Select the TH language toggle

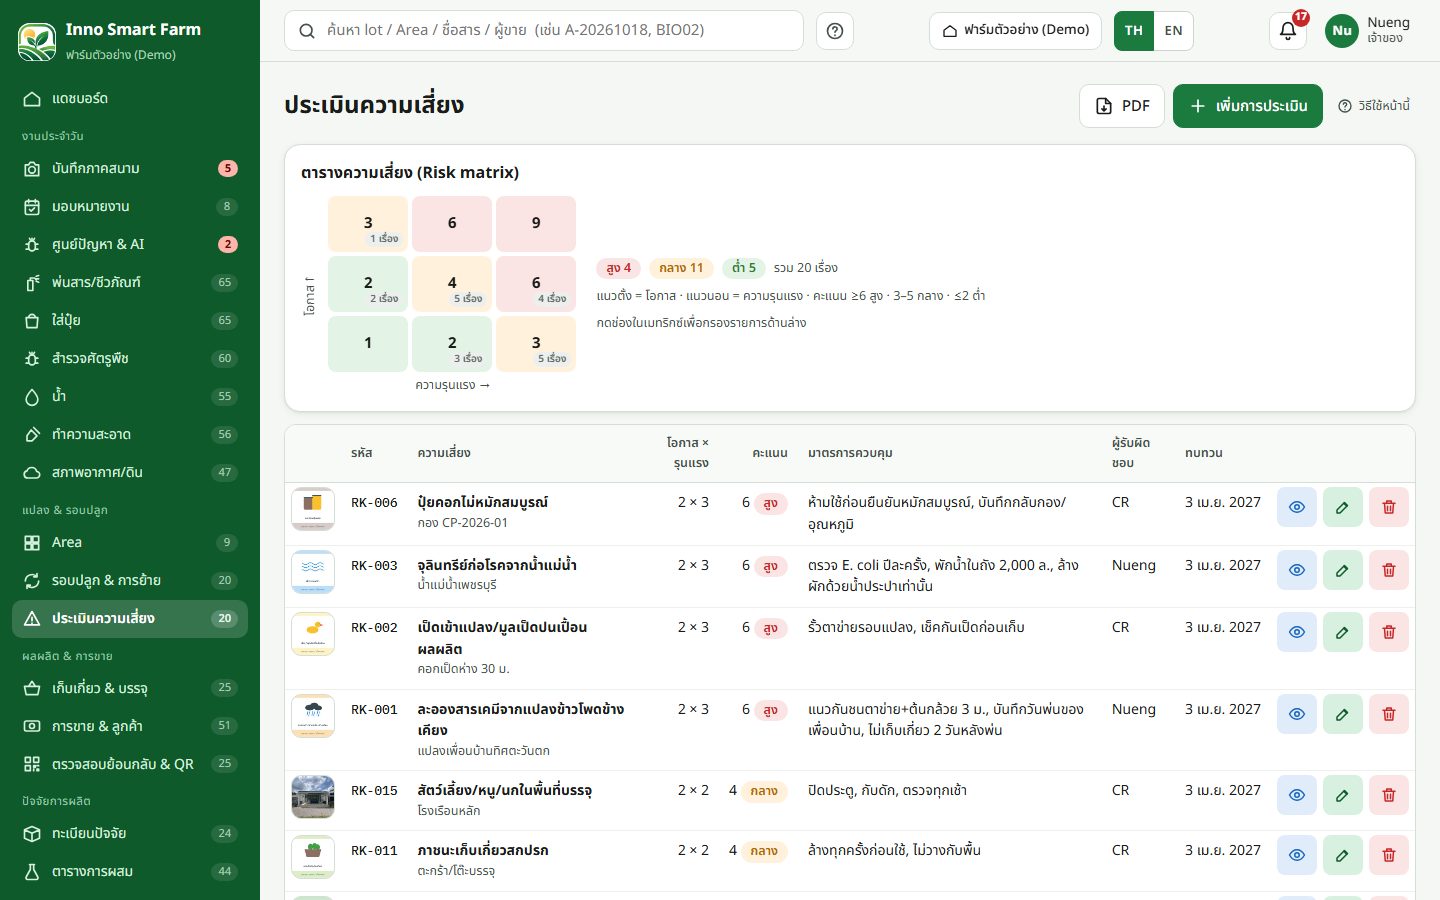[x=1134, y=31]
